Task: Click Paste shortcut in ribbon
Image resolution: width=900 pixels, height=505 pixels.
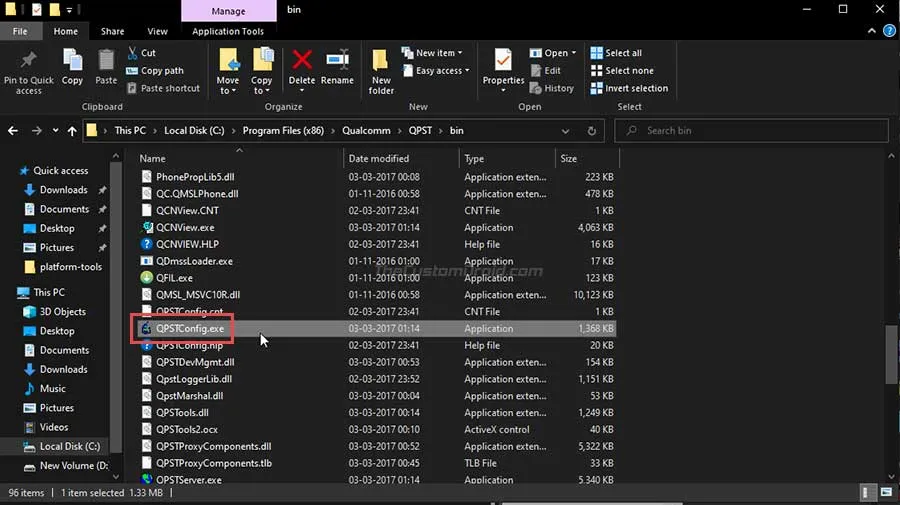Action: pyautogui.click(x=164, y=88)
